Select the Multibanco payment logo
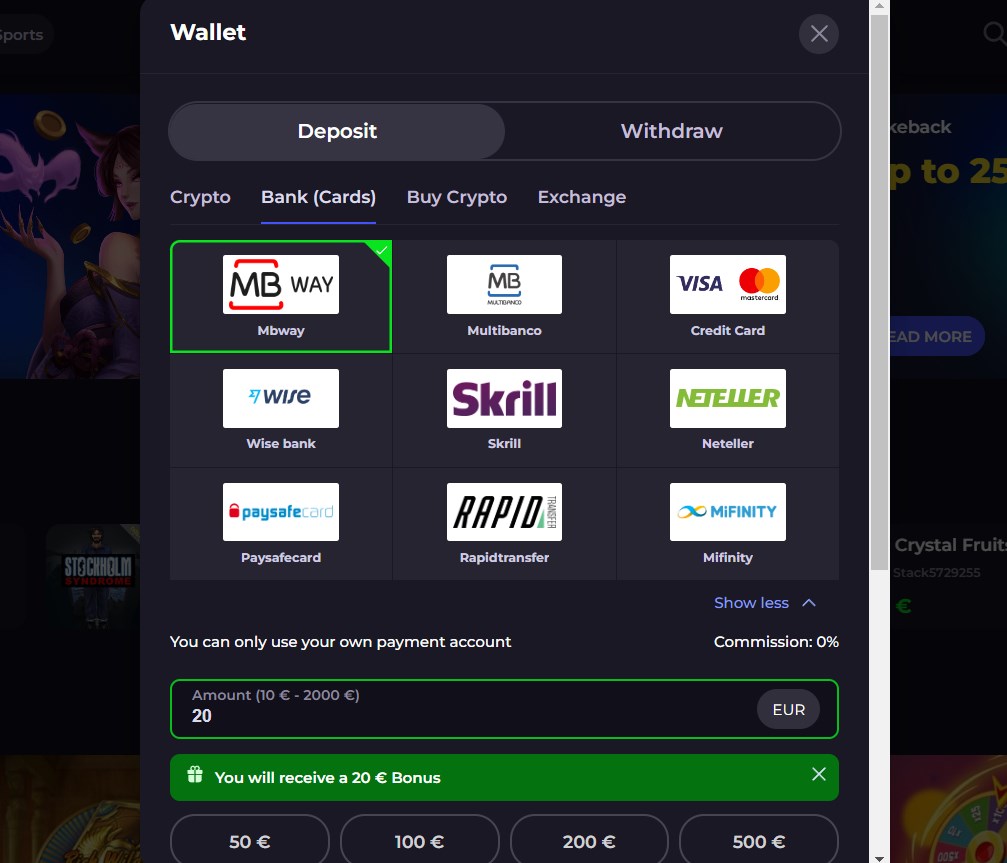Screen dimensions: 1007x863 [504, 284]
